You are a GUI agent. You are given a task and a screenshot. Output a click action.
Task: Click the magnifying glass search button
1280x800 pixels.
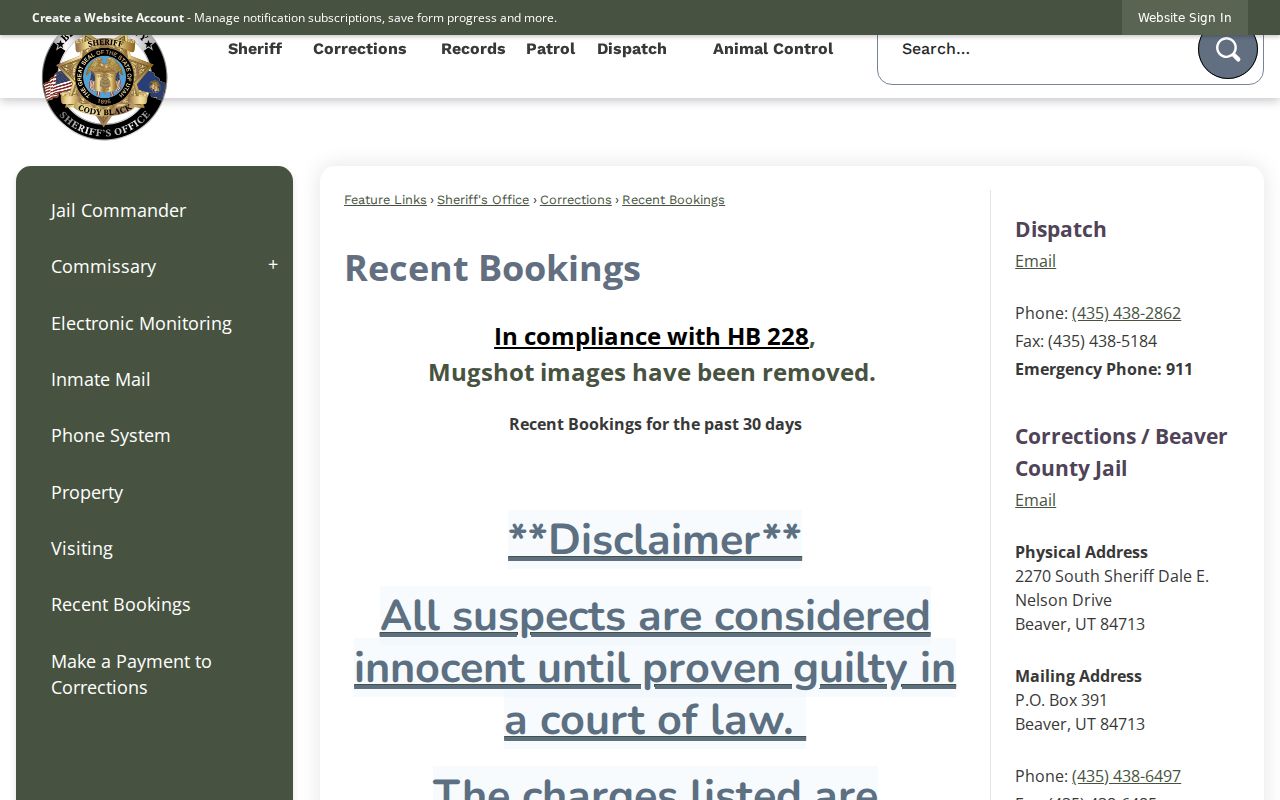[x=1227, y=49]
